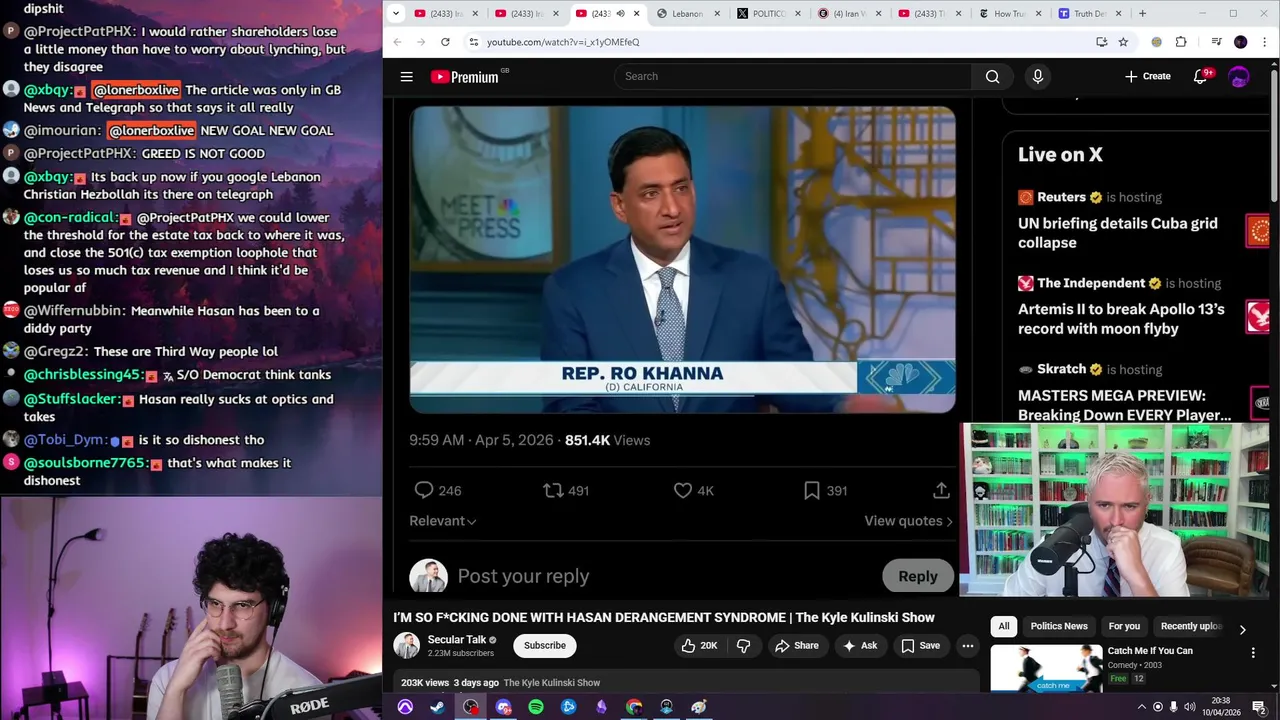This screenshot has width=1280, height=720.
Task: Click the tweet Reply button
Action: pyautogui.click(x=918, y=576)
